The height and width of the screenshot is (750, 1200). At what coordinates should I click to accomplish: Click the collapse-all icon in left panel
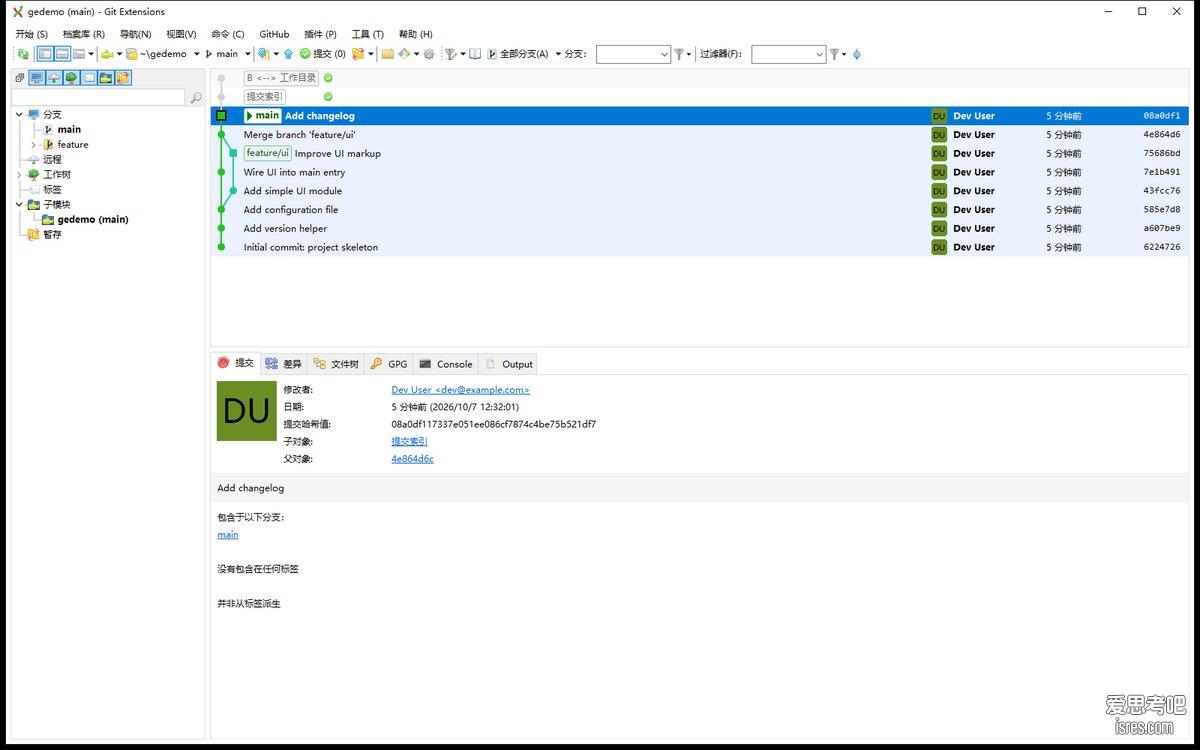[20, 77]
